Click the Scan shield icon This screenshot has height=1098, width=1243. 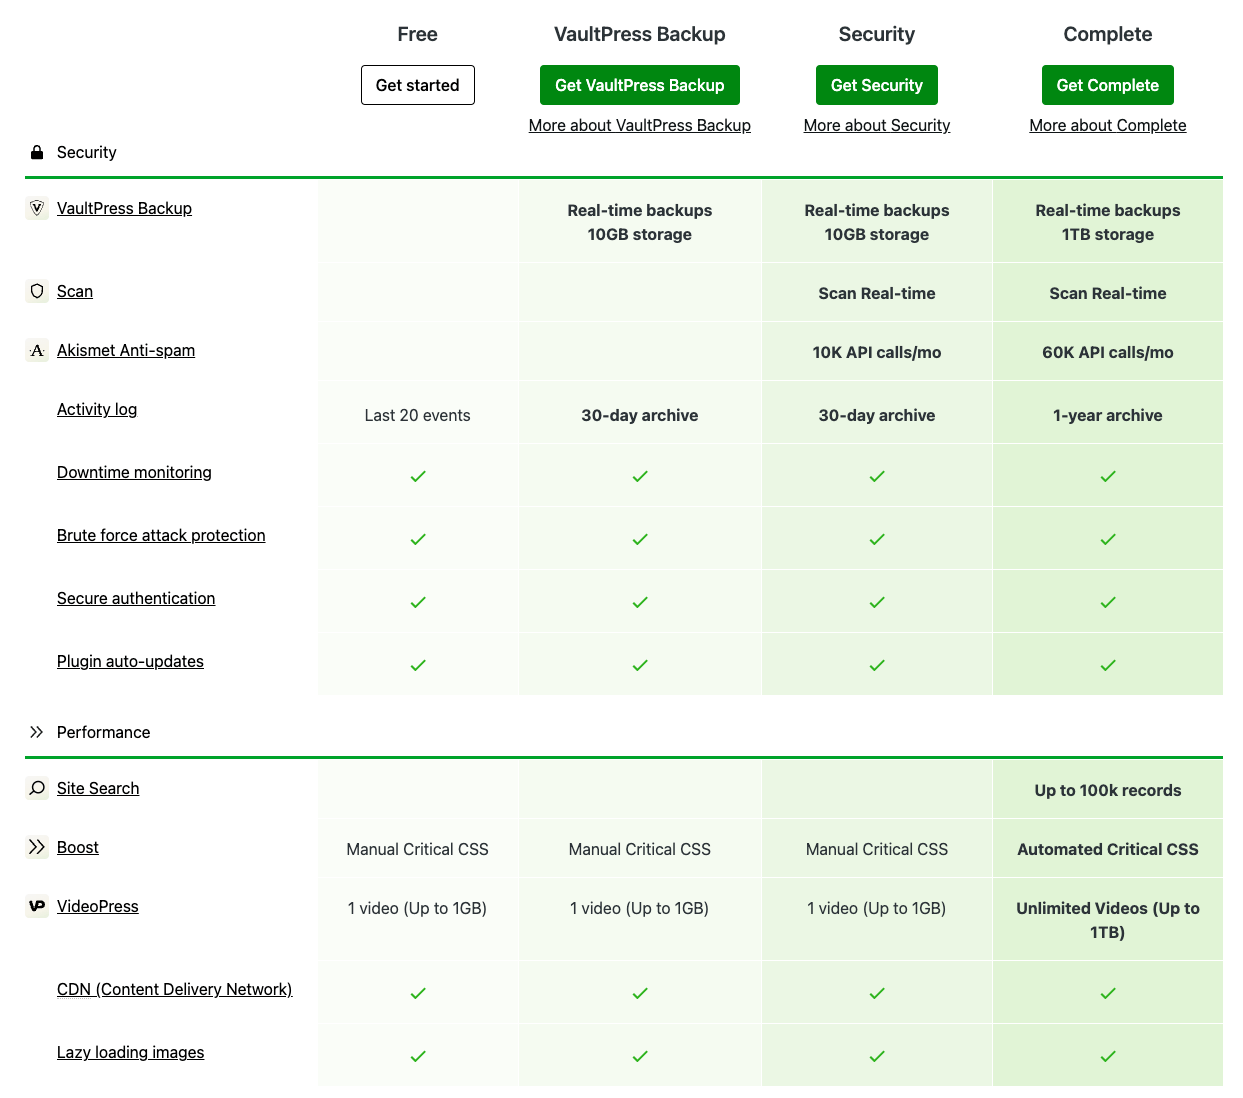click(x=37, y=291)
